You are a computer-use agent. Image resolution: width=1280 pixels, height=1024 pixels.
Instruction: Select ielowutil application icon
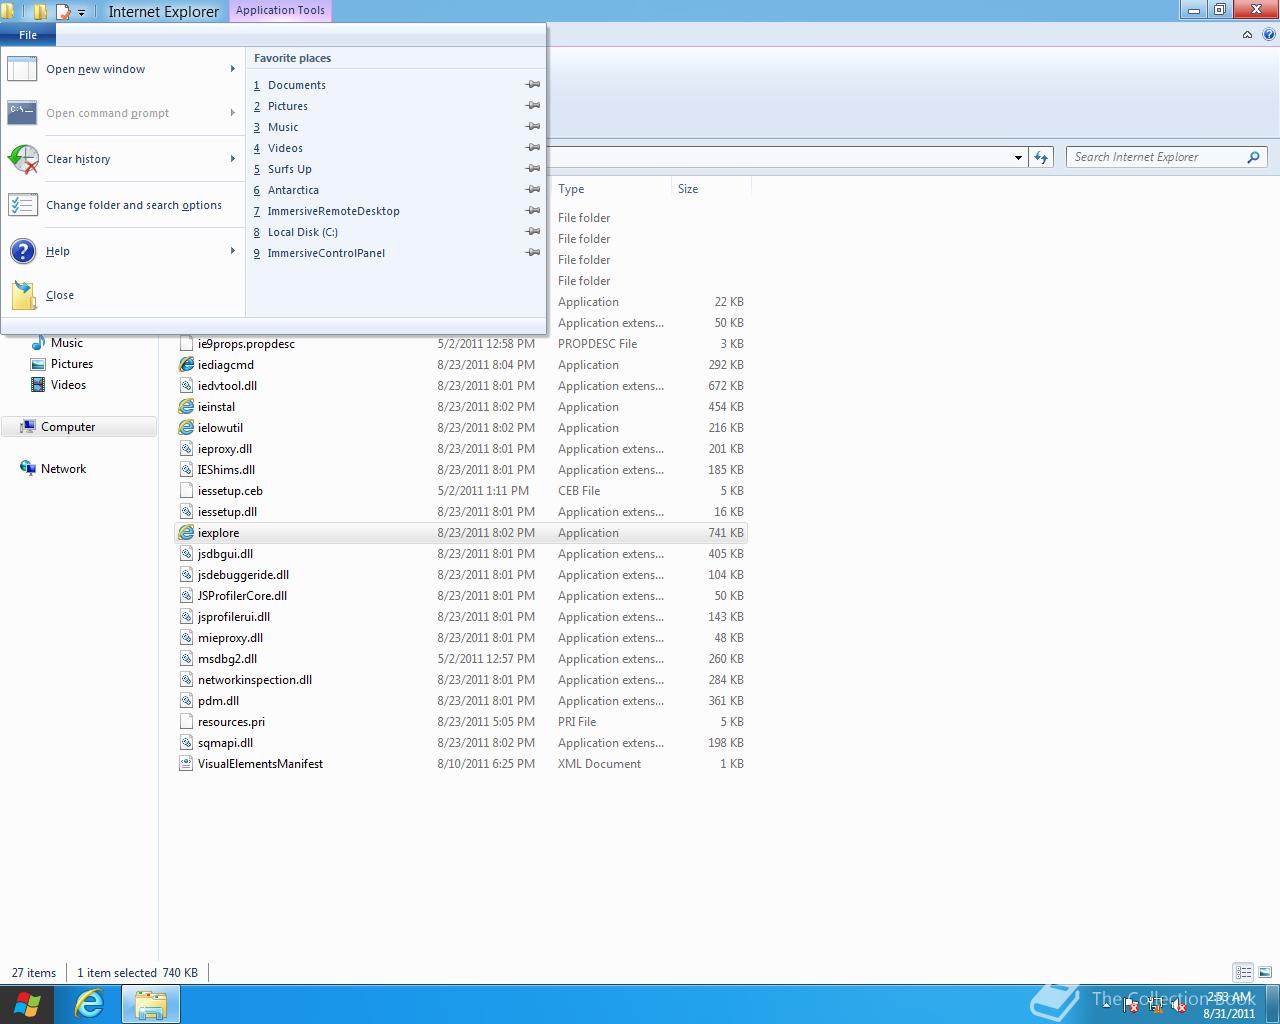click(x=186, y=428)
